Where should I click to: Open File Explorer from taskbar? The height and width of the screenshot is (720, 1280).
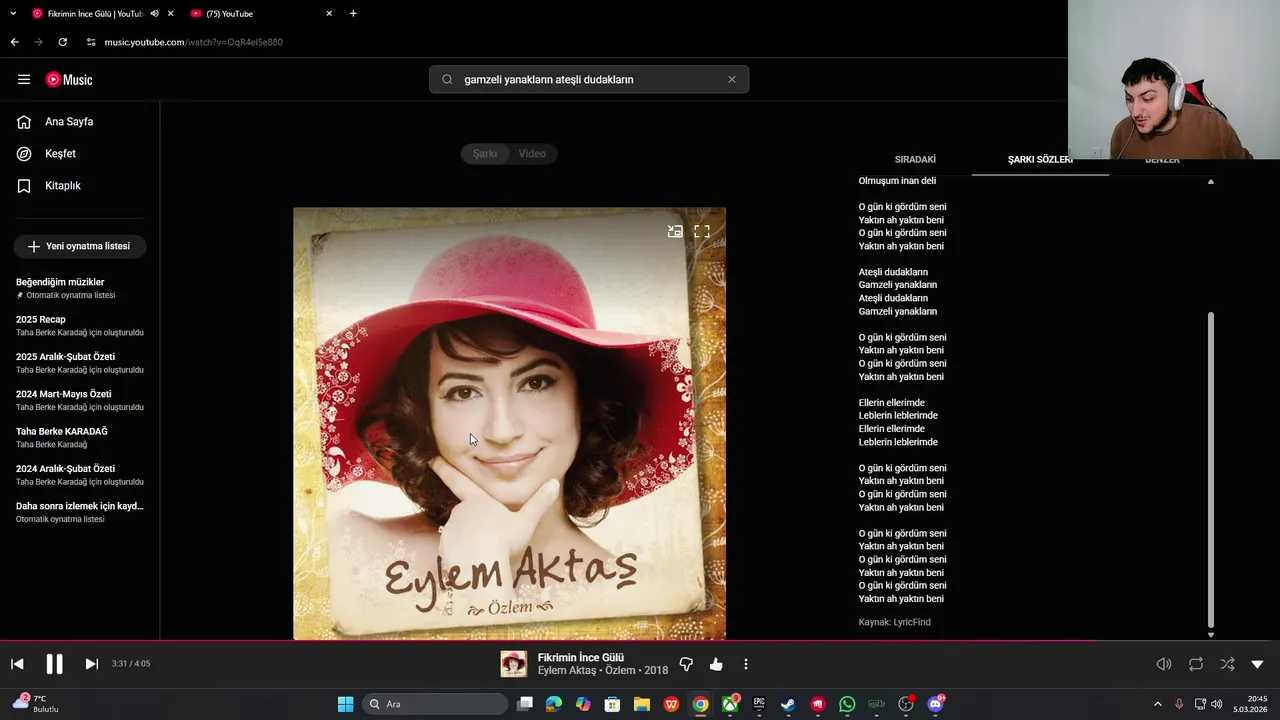pos(641,704)
